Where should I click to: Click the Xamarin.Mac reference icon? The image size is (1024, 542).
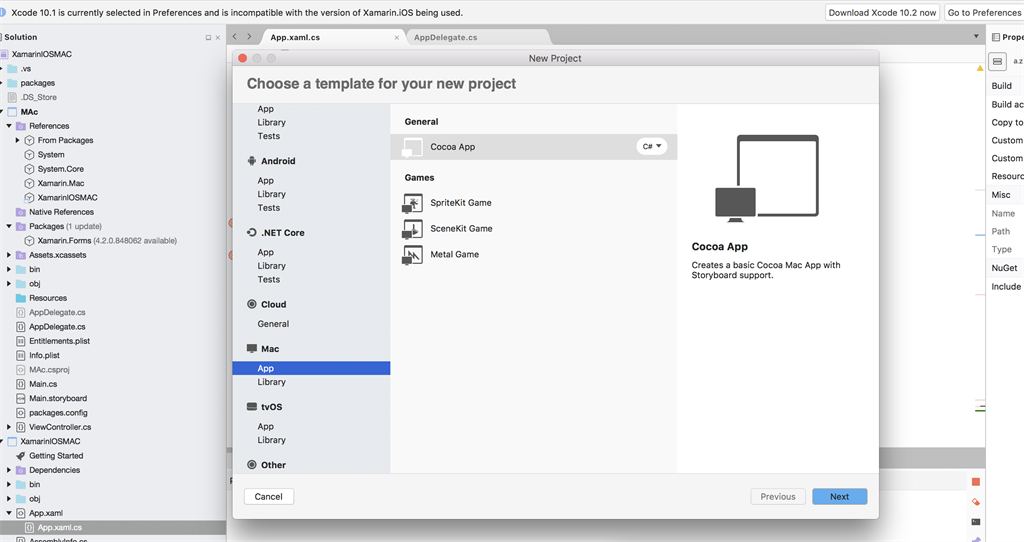[x=29, y=183]
